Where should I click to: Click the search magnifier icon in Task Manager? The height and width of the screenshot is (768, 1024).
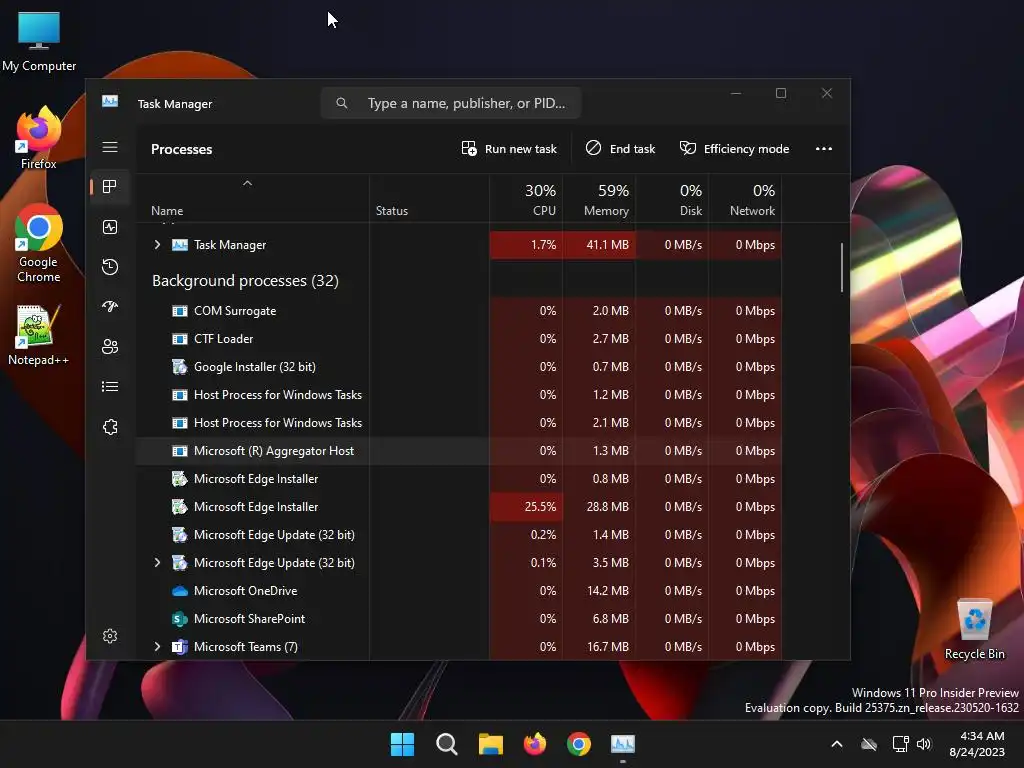[x=342, y=103]
